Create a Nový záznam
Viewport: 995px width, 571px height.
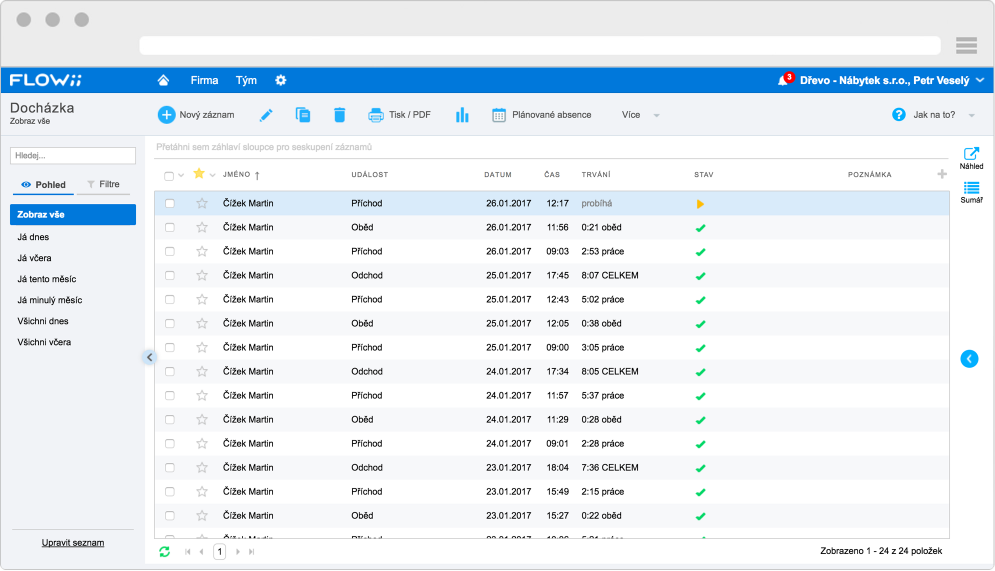(196, 115)
